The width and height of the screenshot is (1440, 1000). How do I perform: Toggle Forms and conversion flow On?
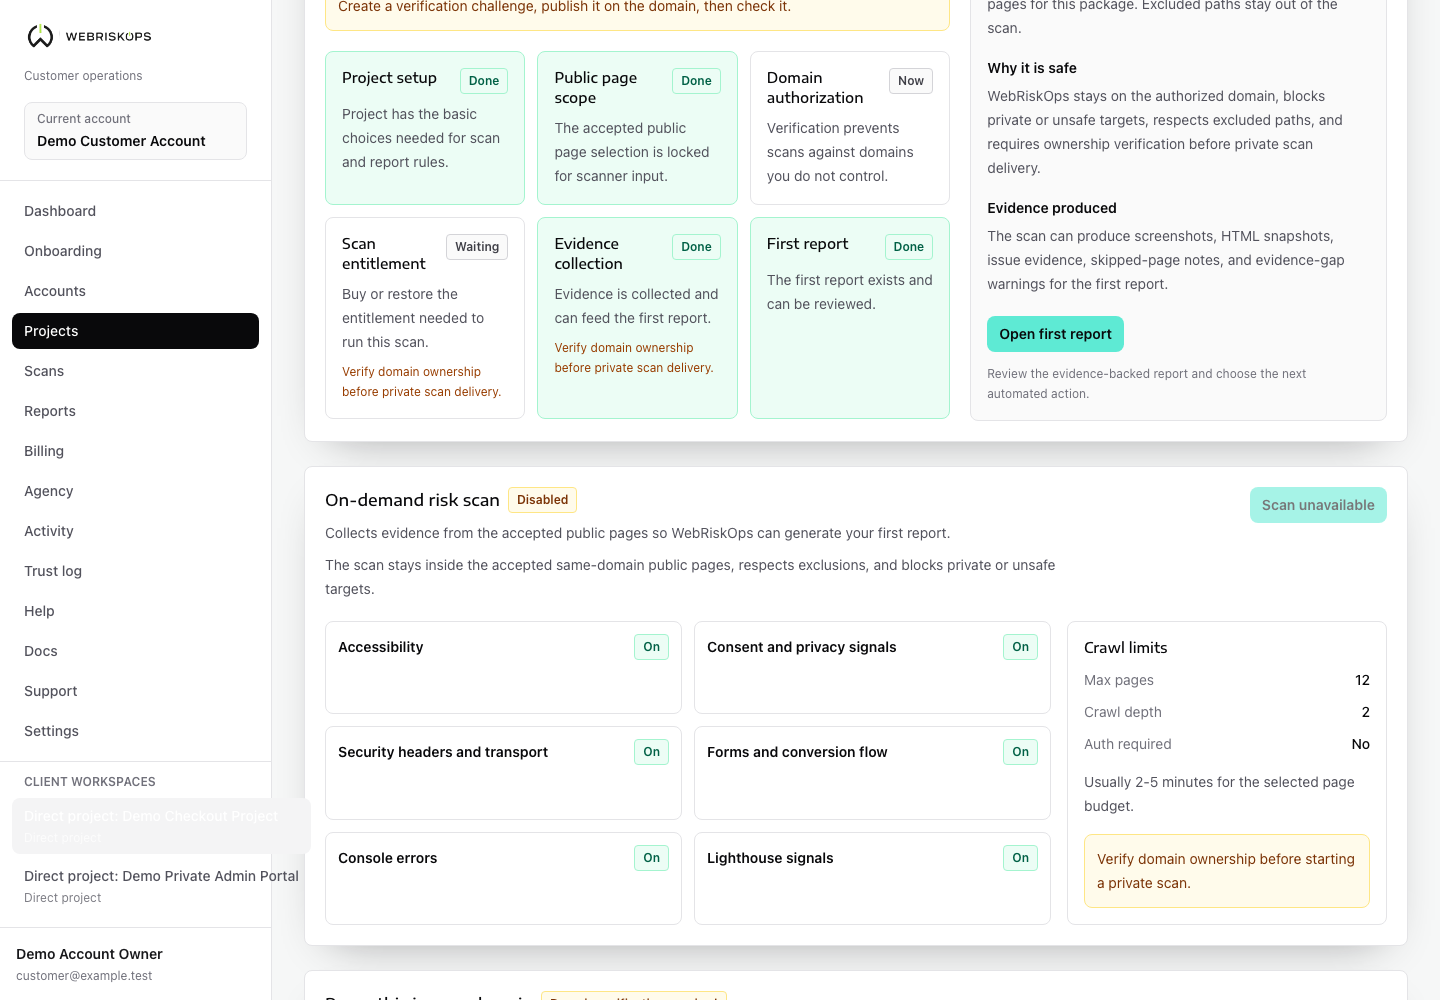click(x=1020, y=752)
